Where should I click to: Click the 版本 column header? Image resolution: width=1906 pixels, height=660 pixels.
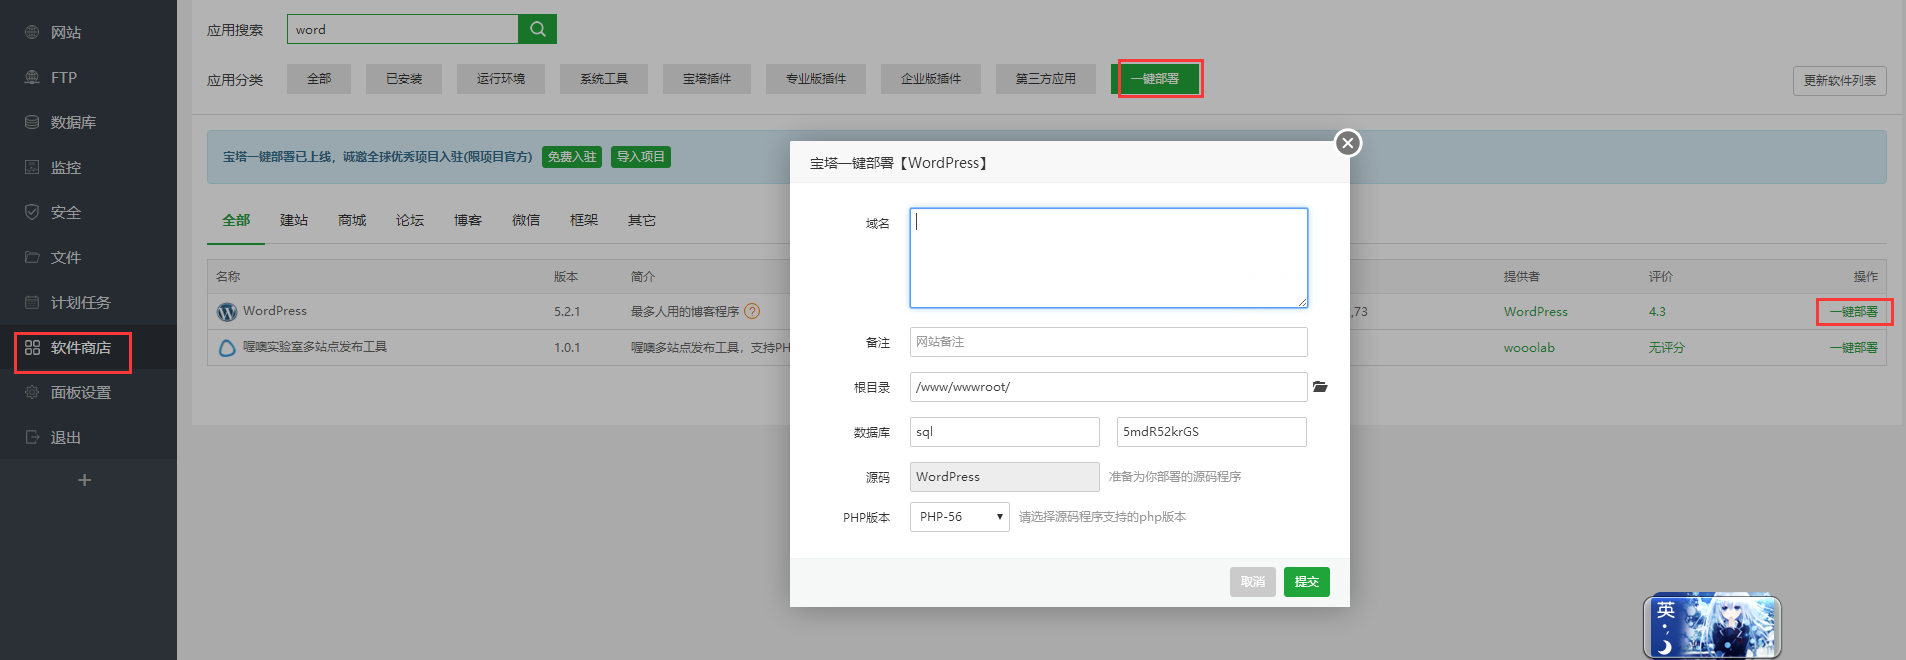[566, 277]
